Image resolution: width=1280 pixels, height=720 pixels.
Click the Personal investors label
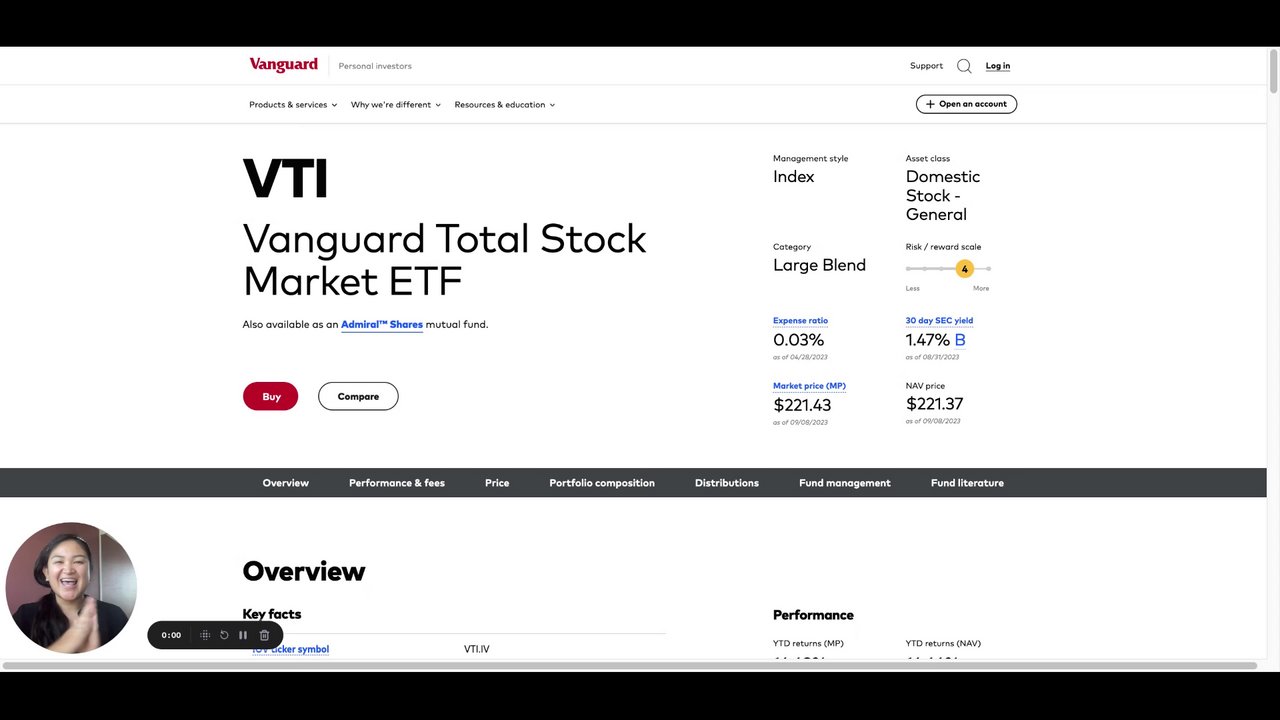375,66
